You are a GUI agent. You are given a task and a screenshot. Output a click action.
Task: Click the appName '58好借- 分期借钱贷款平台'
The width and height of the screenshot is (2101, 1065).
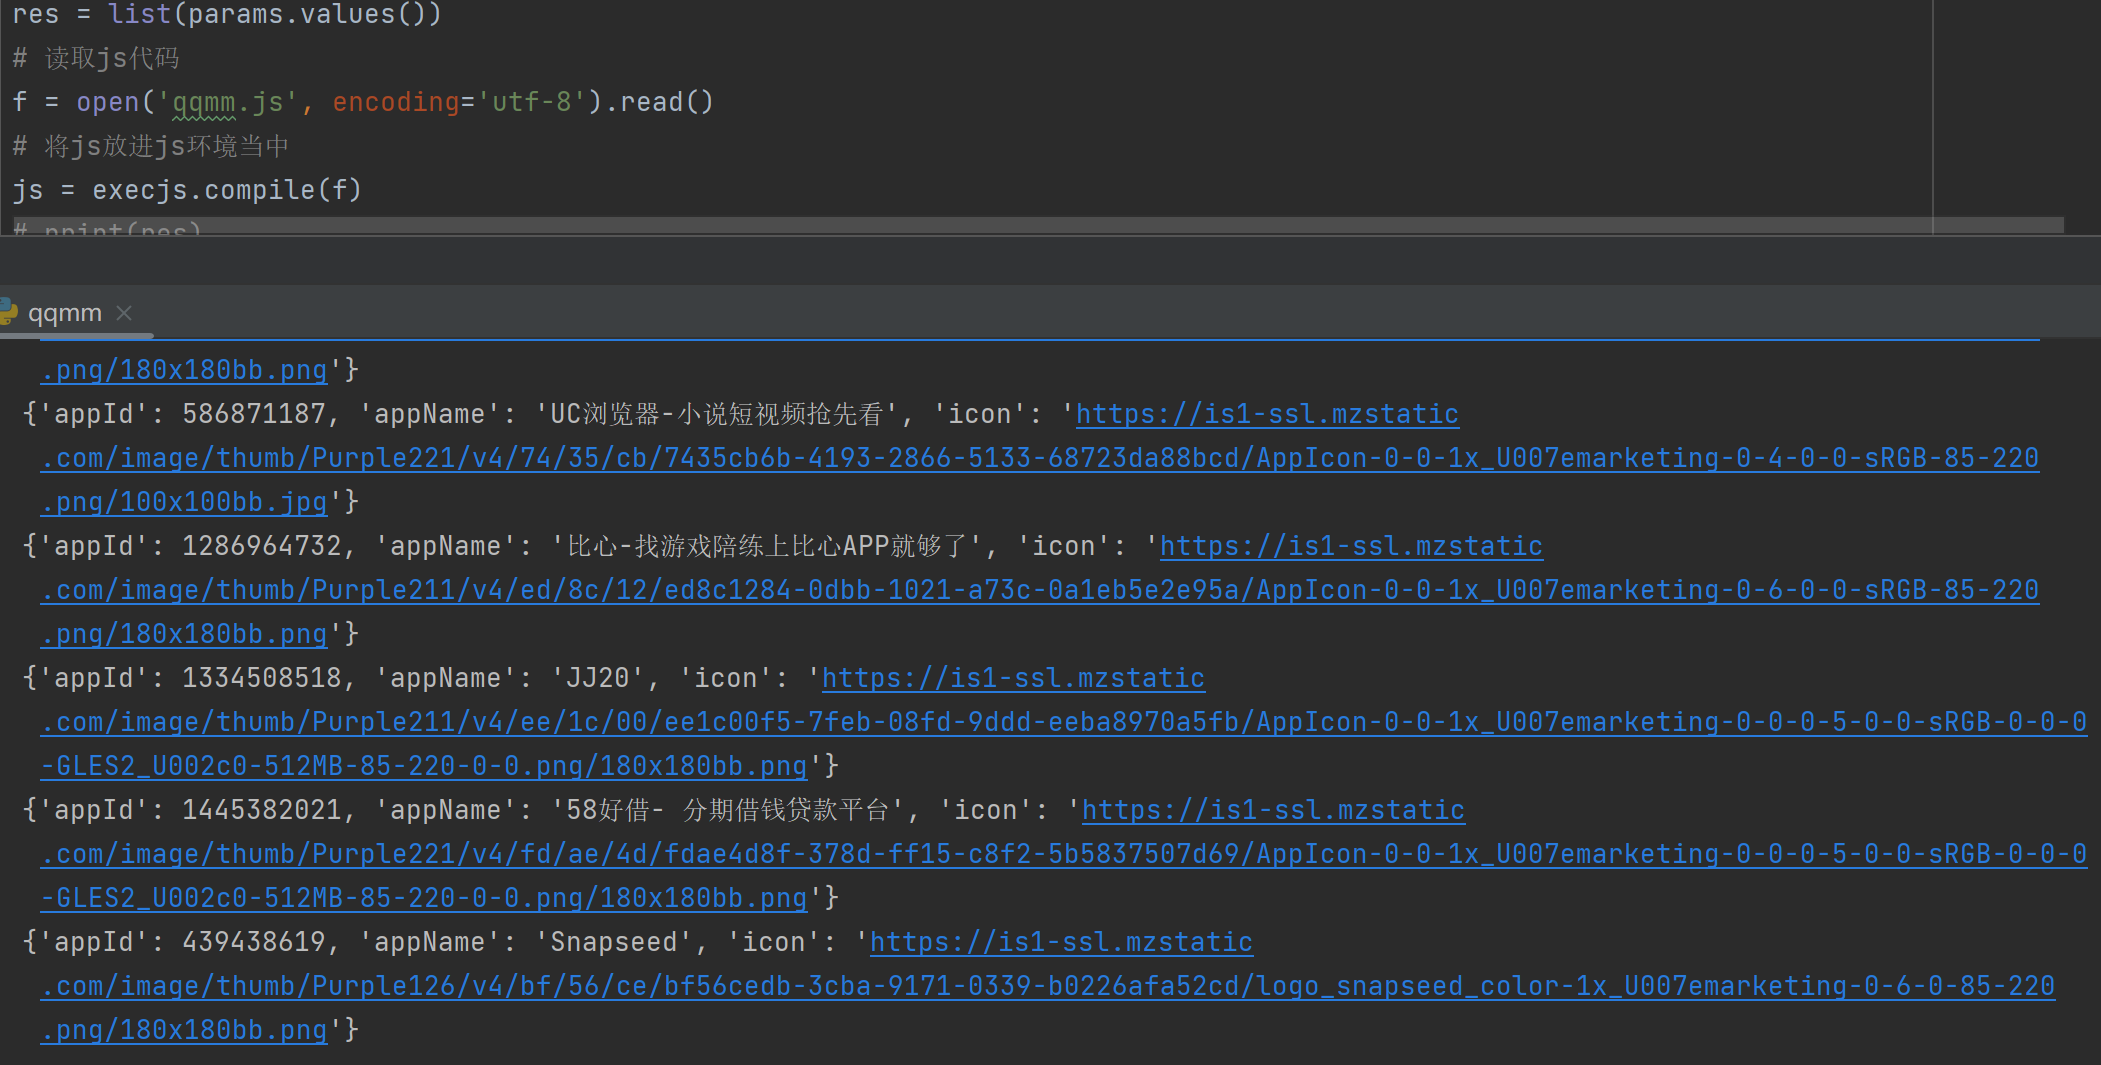coord(728,810)
